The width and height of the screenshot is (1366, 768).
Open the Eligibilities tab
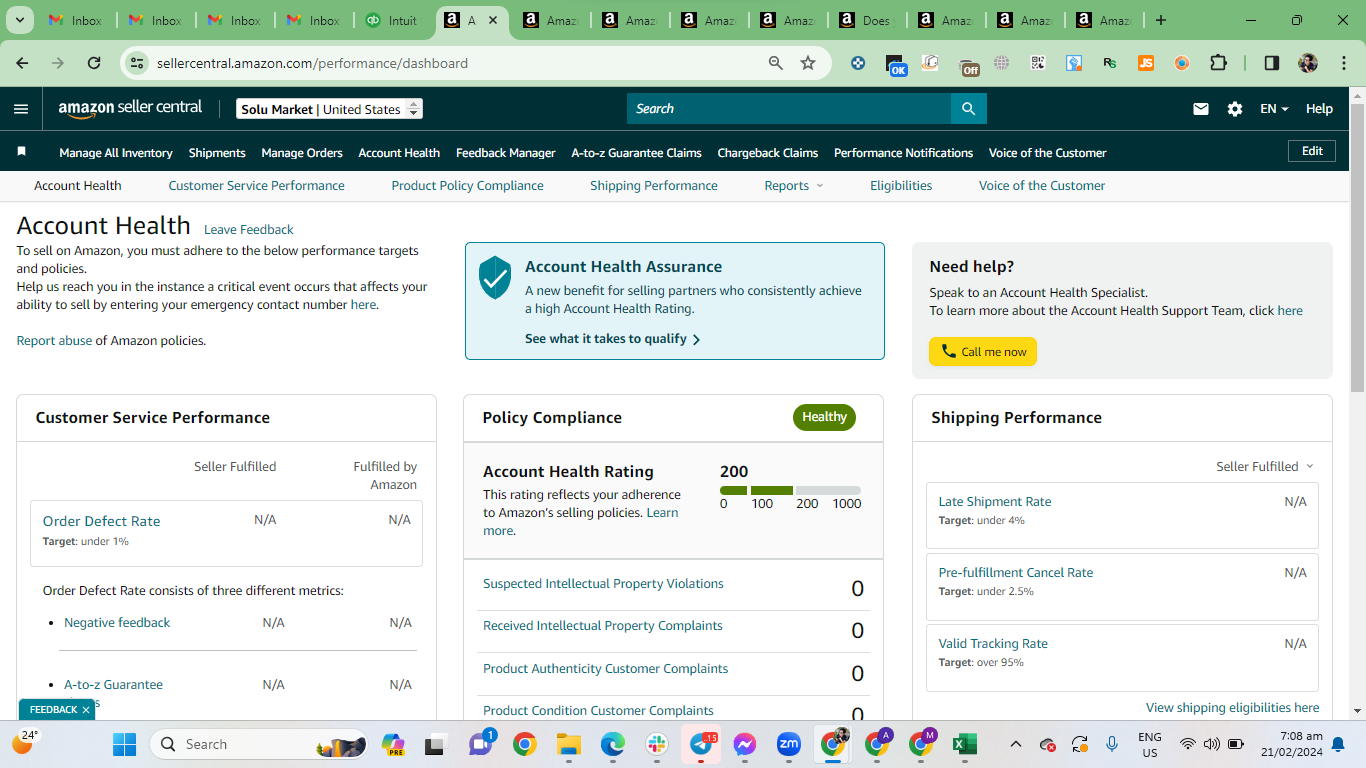click(901, 185)
